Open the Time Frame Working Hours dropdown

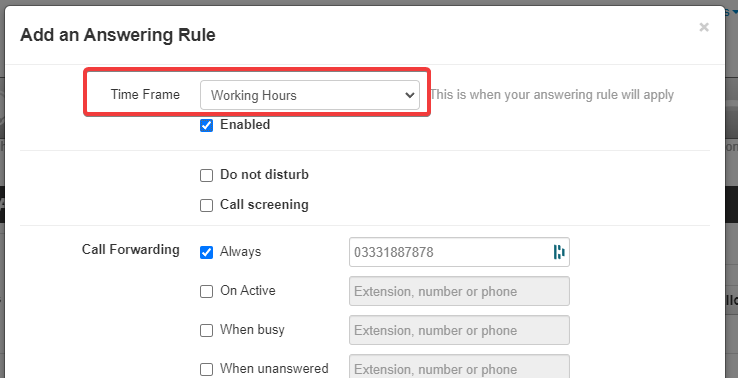tap(309, 95)
